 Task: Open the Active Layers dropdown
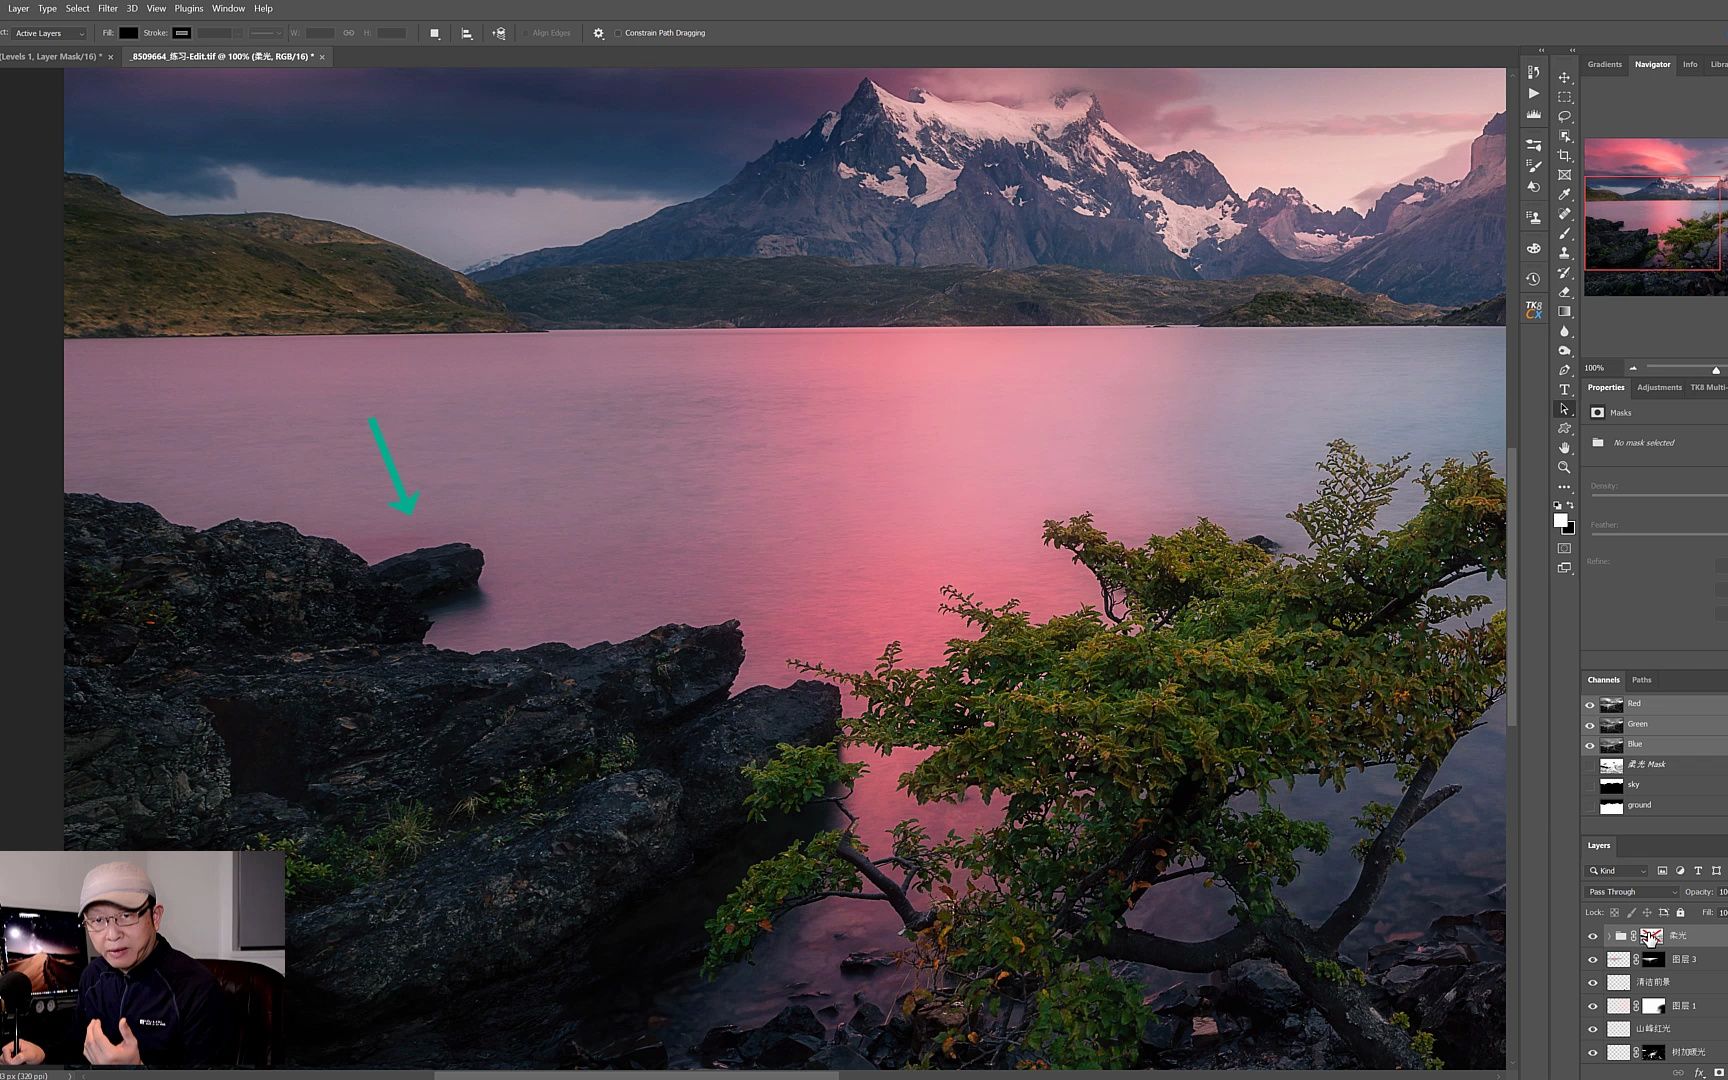(49, 33)
